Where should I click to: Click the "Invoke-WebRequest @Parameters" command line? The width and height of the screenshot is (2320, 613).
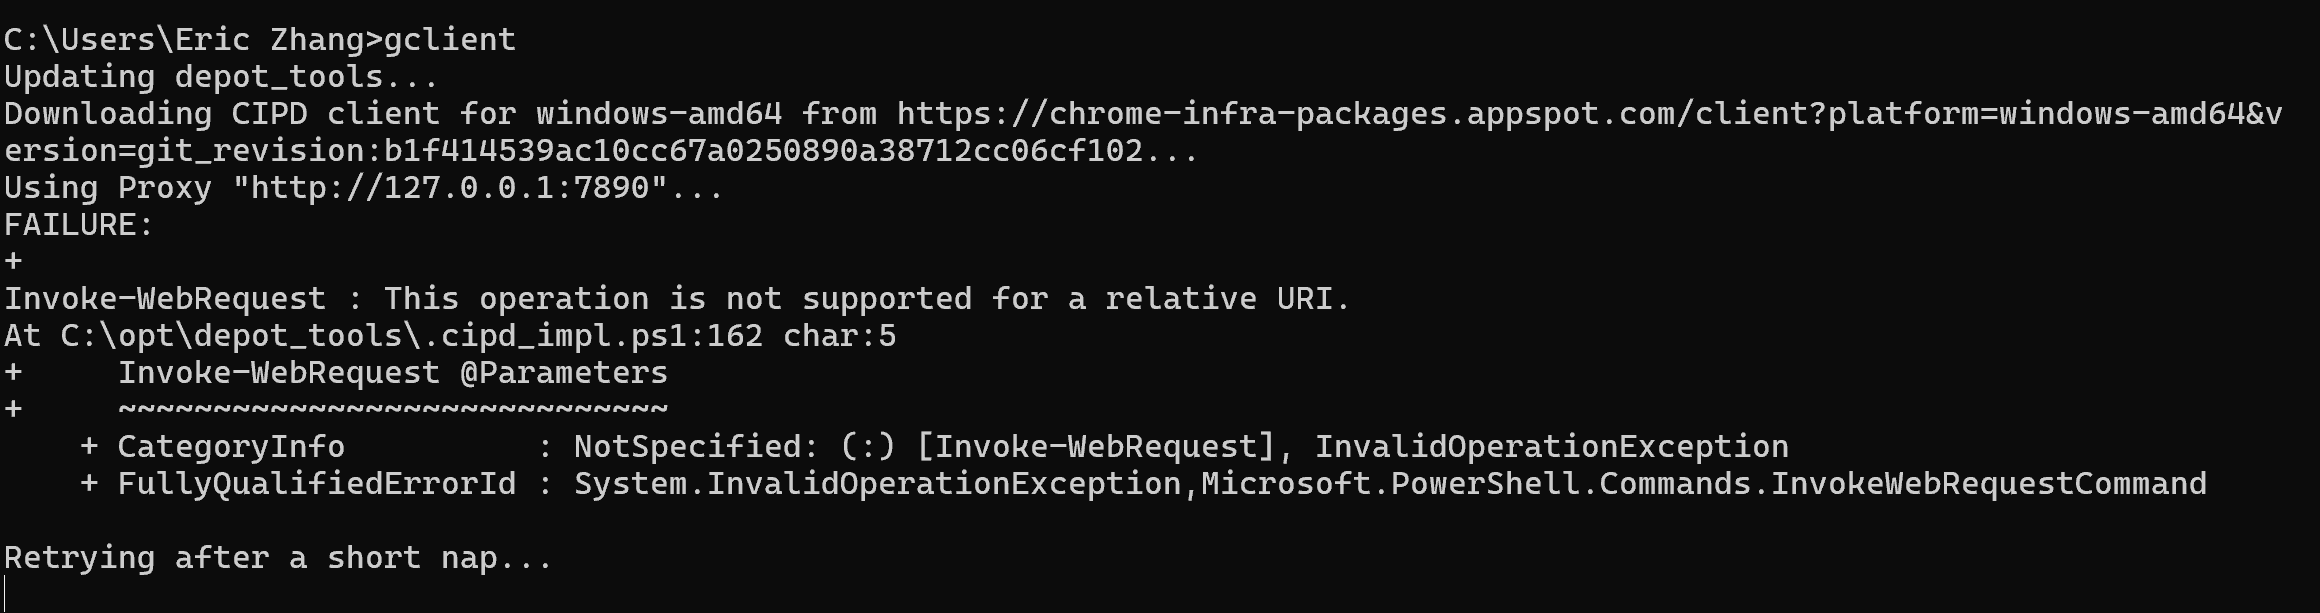pos(392,372)
